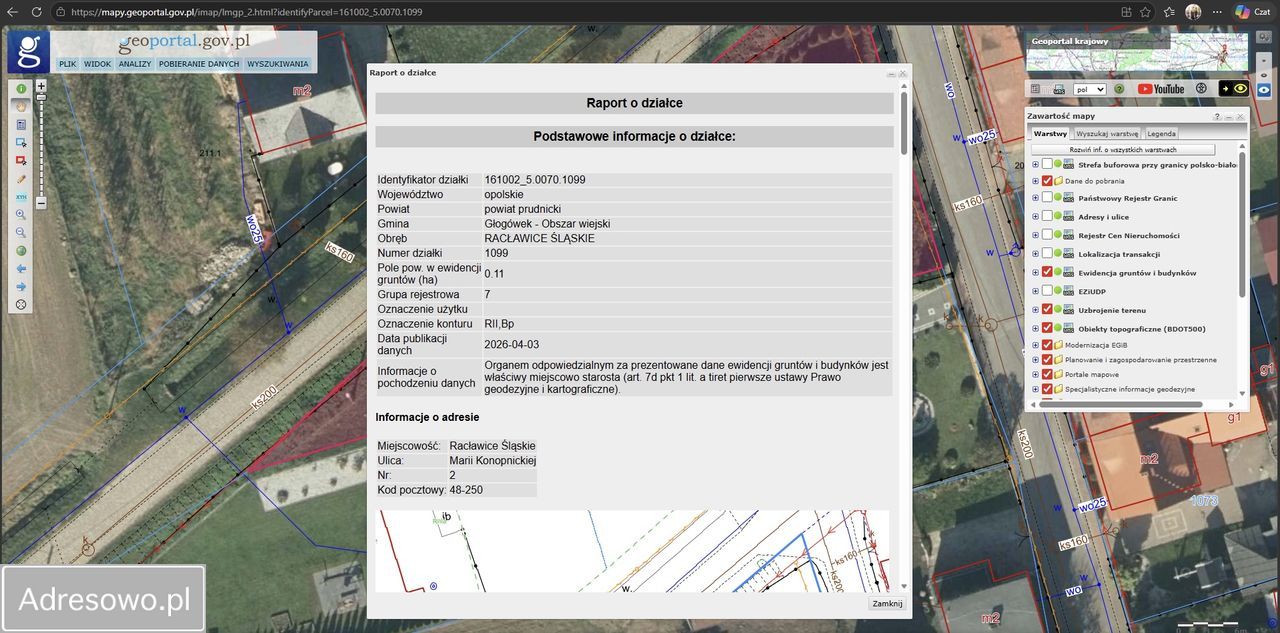Image resolution: width=1280 pixels, height=633 pixels.
Task: Disable Ewidencja gruntów i budynków layer
Action: tap(1047, 272)
